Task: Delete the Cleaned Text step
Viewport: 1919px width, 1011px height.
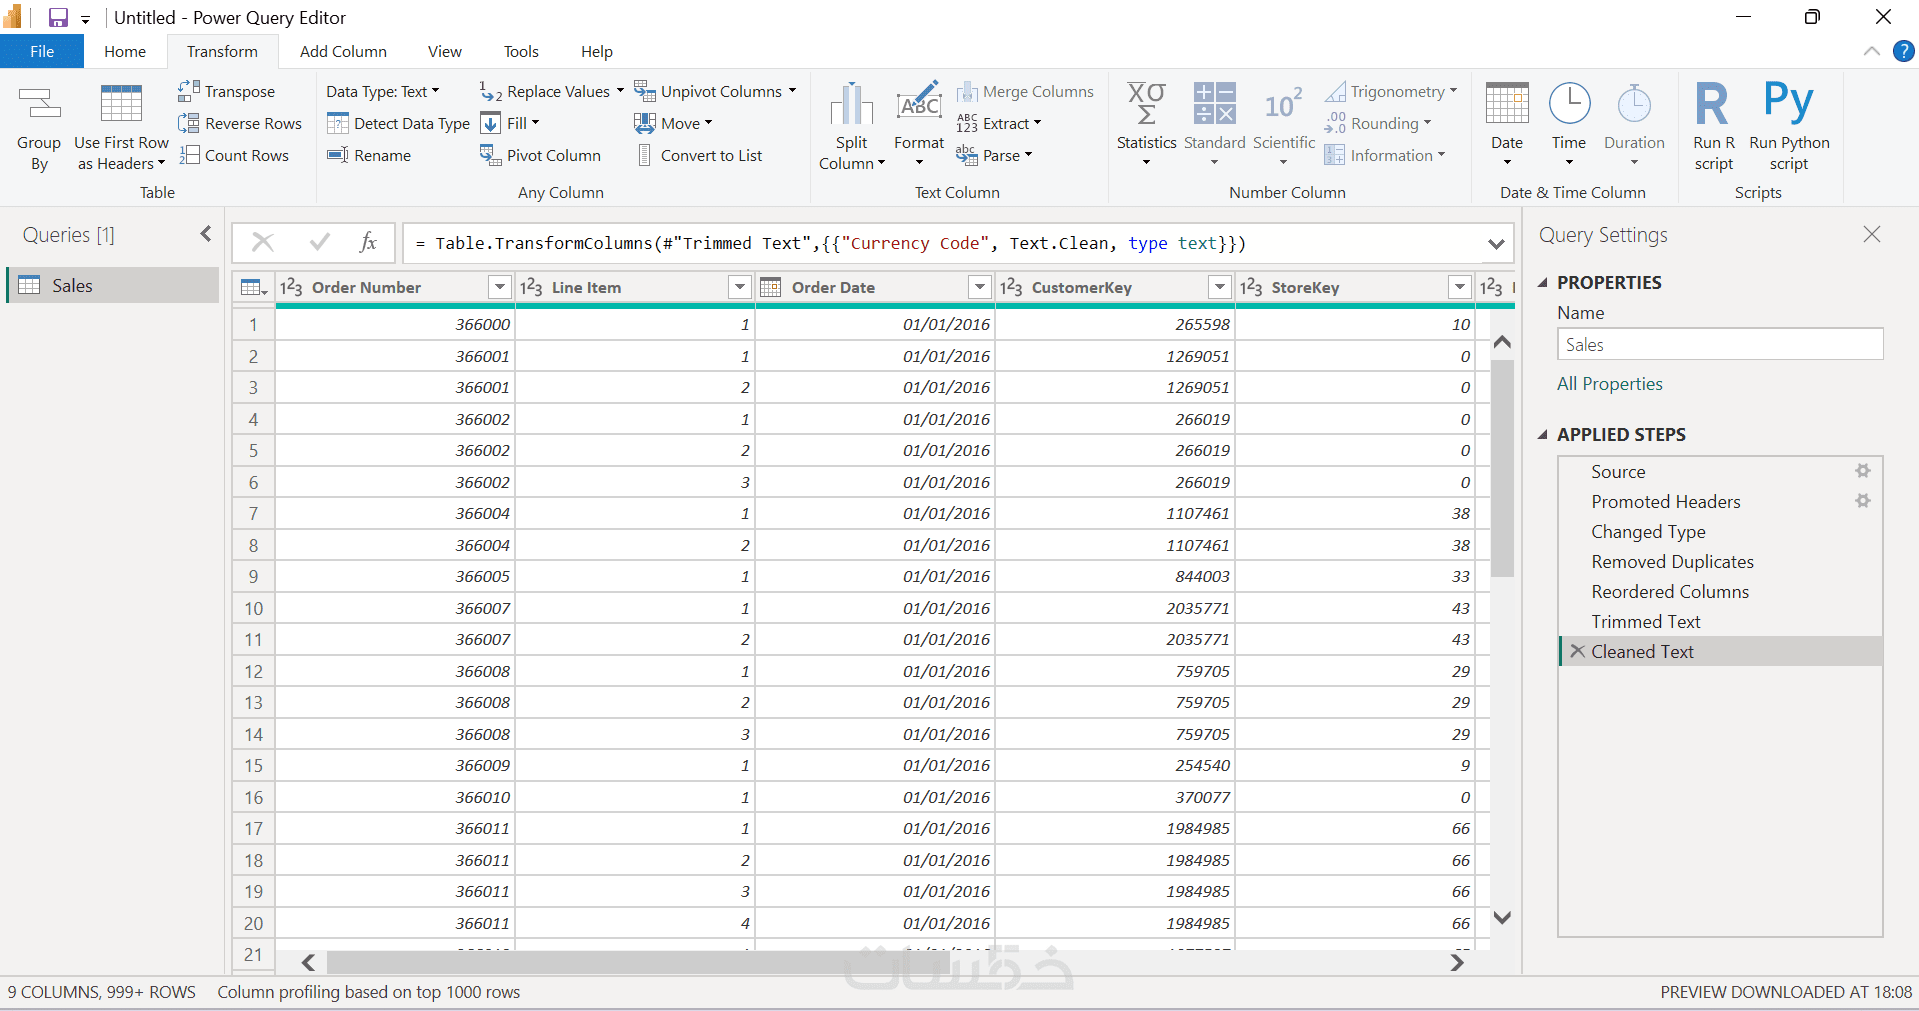Action: tap(1577, 651)
